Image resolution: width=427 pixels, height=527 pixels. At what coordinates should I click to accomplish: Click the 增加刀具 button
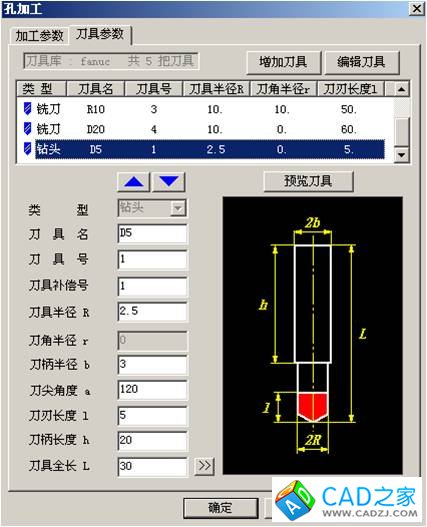[283, 62]
